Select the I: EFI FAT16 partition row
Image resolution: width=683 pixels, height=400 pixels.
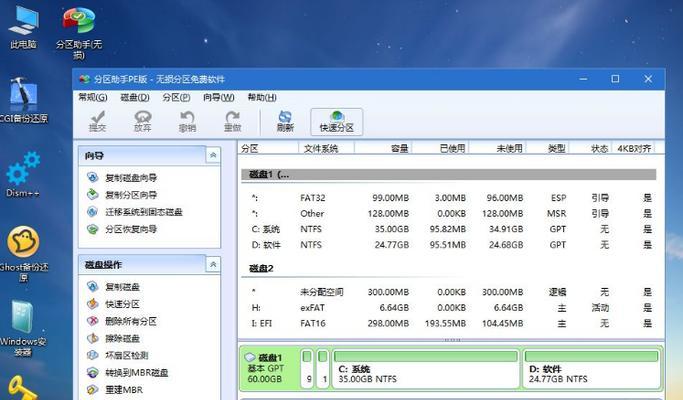point(449,323)
